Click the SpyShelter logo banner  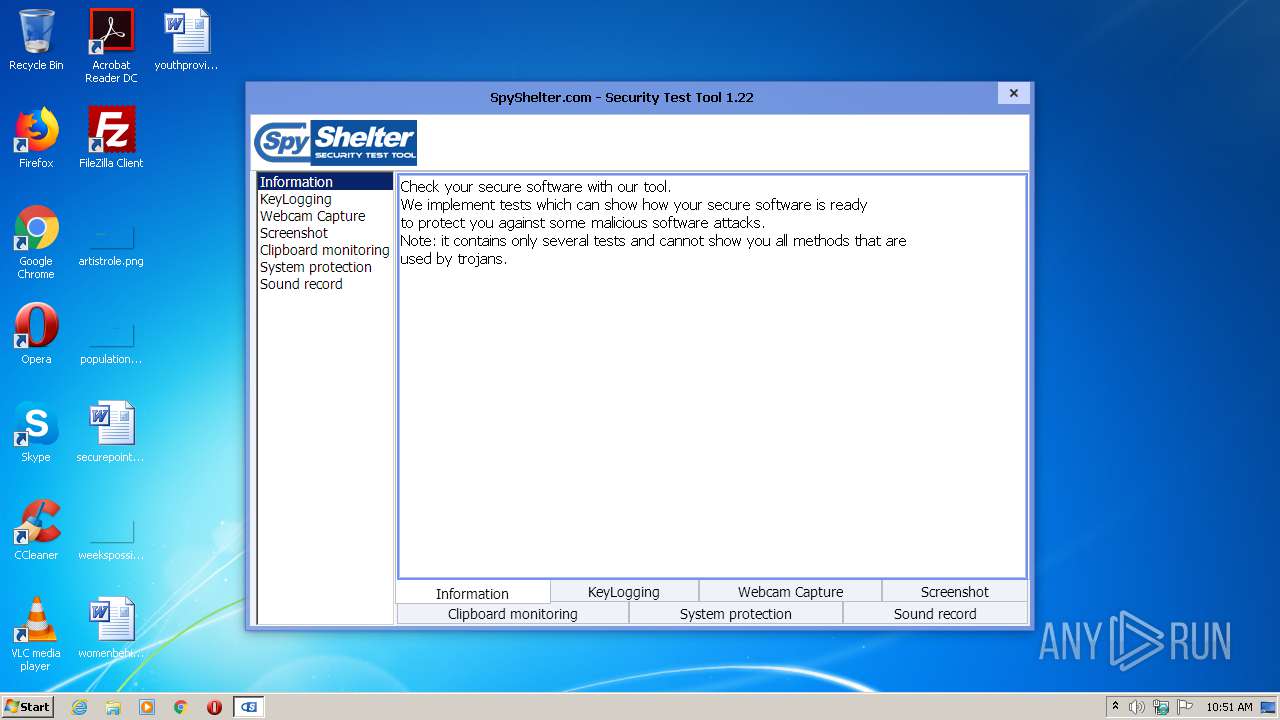pos(335,142)
